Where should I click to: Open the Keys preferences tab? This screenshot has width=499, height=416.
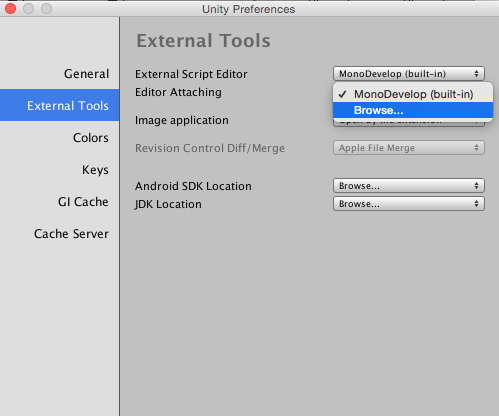coord(95,170)
